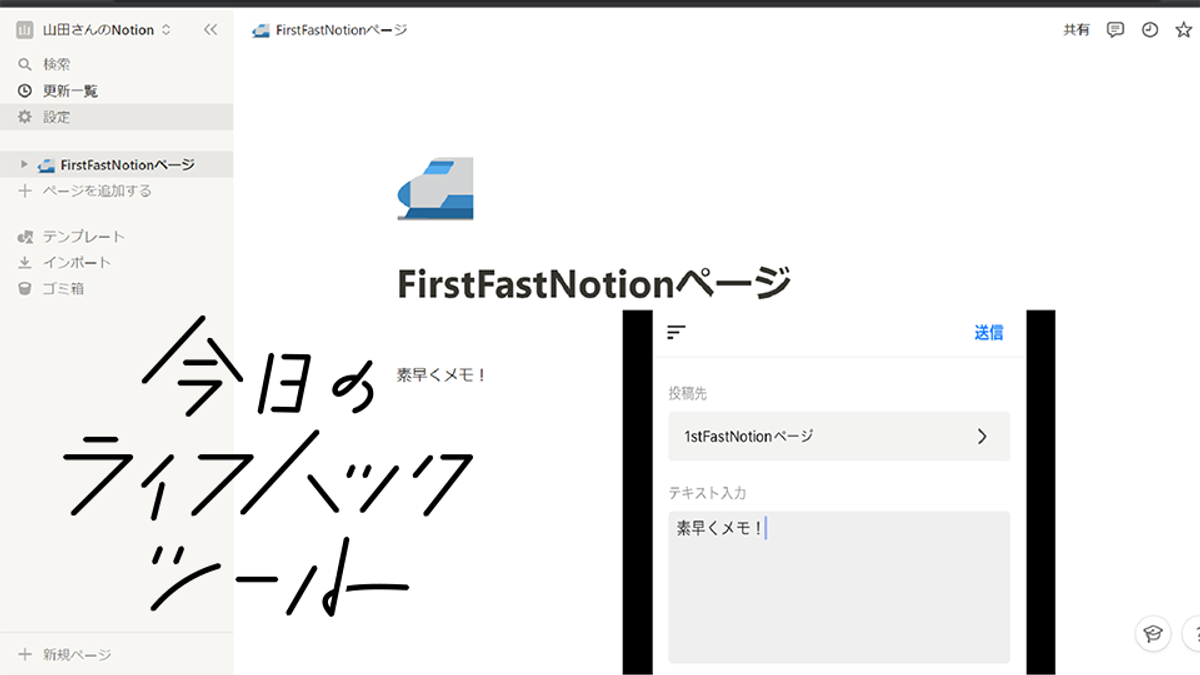Open the hamburger menu icon in the phone app
Image resolution: width=1200 pixels, height=675 pixels.
pos(677,332)
